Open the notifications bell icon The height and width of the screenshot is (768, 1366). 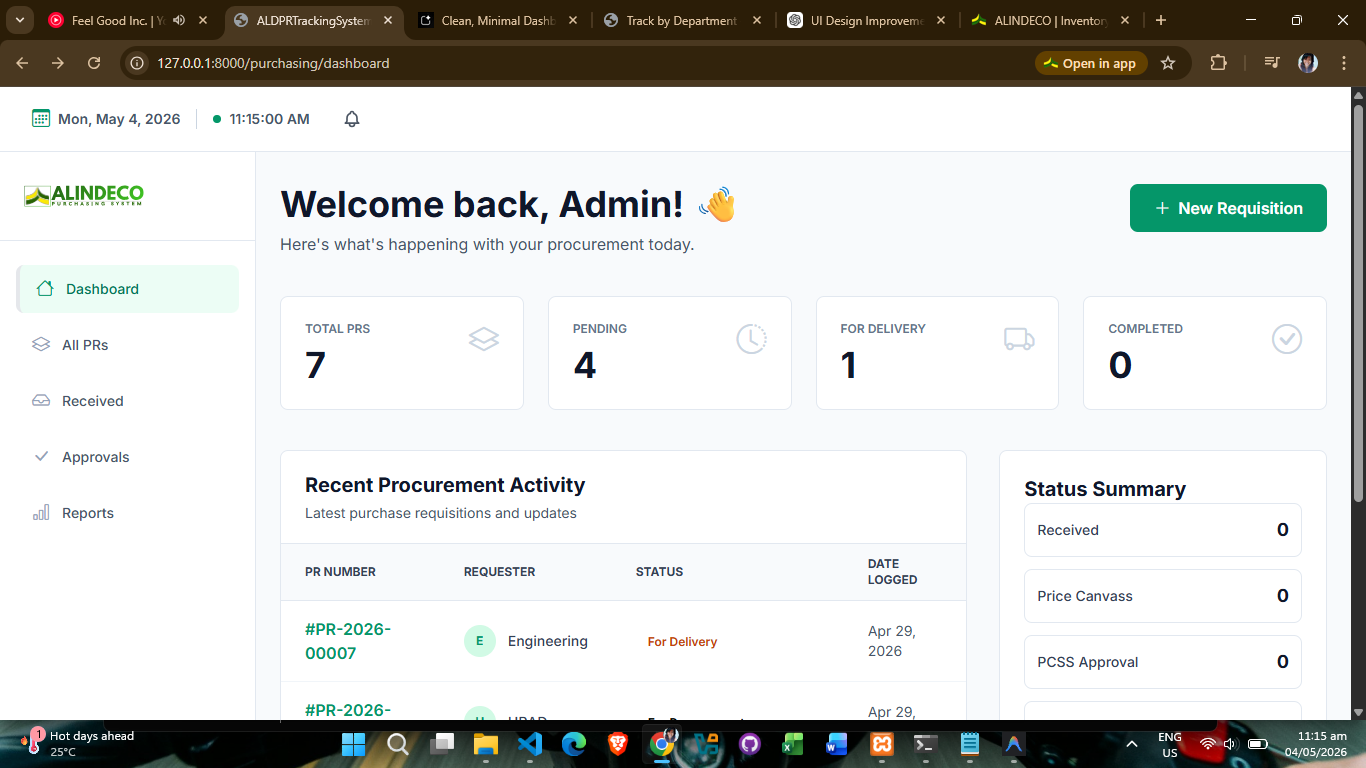click(352, 119)
